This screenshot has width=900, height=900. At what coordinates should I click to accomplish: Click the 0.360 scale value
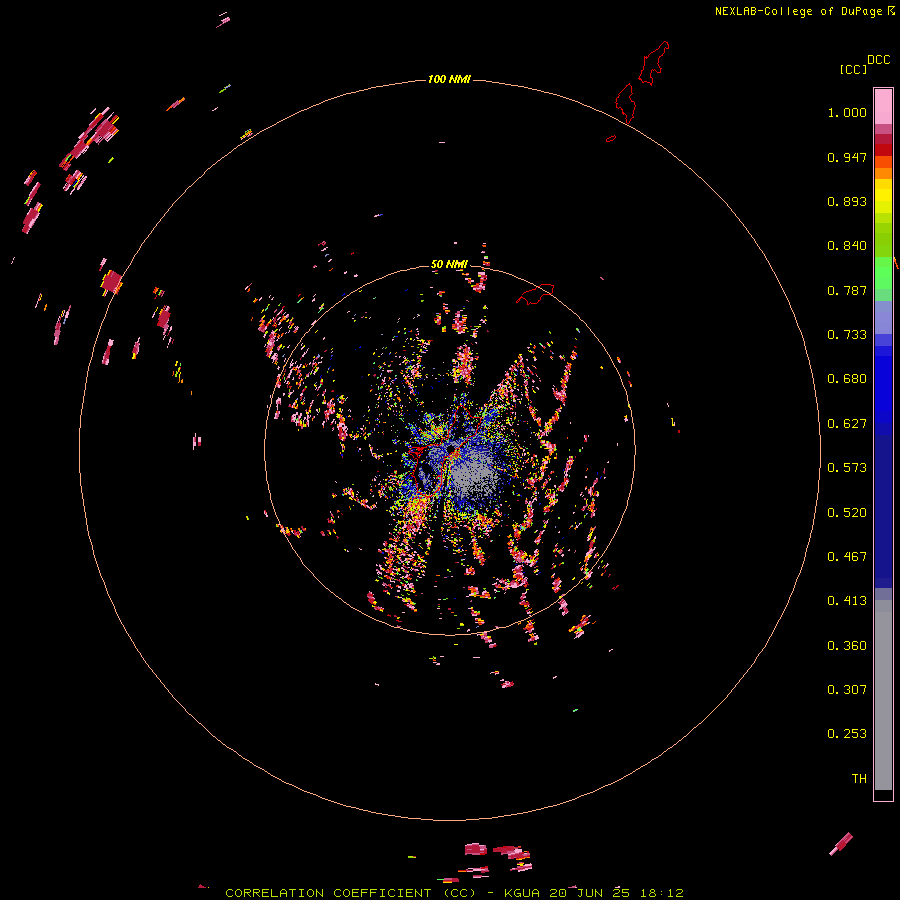click(x=847, y=646)
